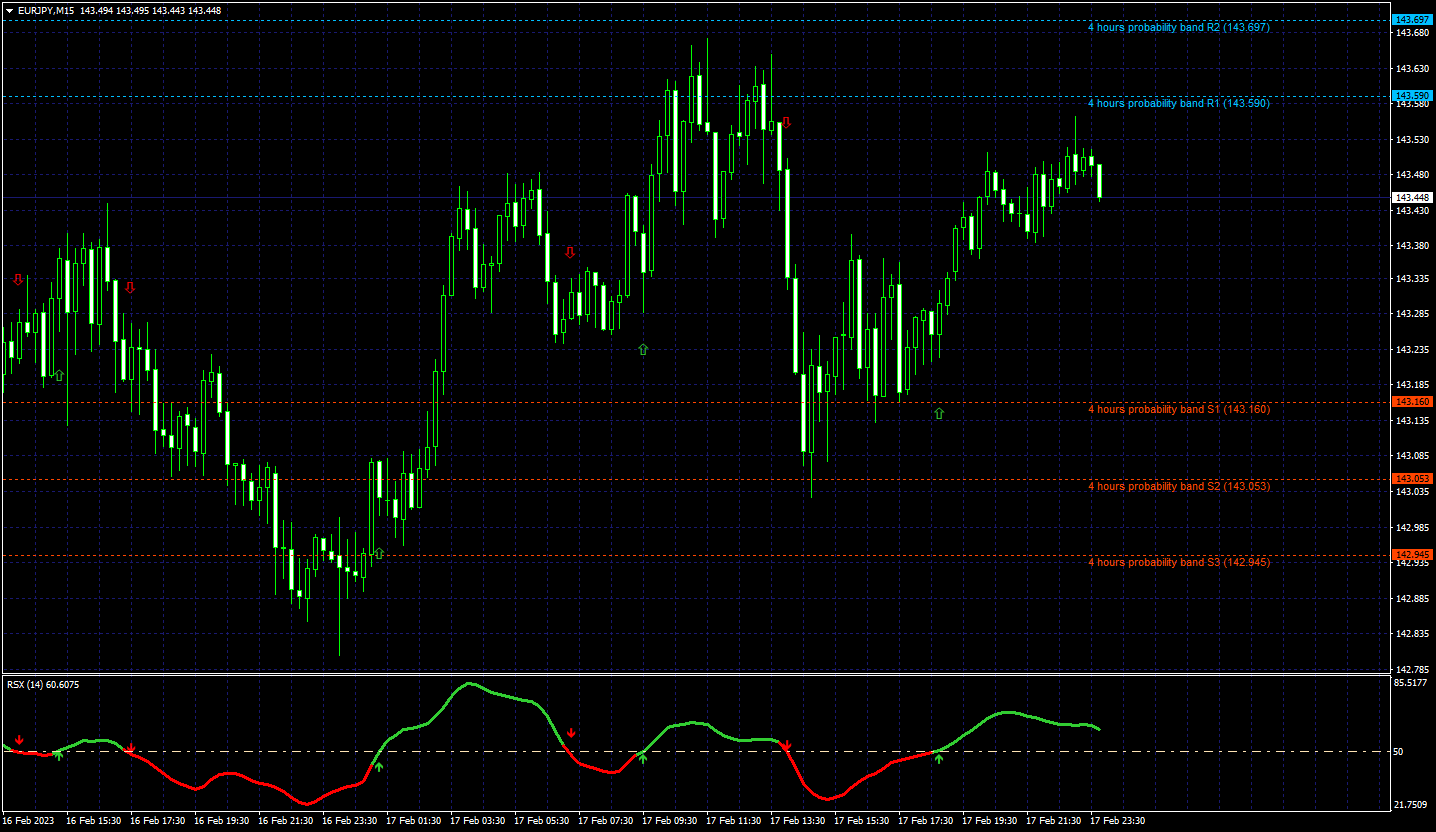The width and height of the screenshot is (1436, 832).
Task: Select the 142.885 price axis label
Action: (x=1412, y=598)
